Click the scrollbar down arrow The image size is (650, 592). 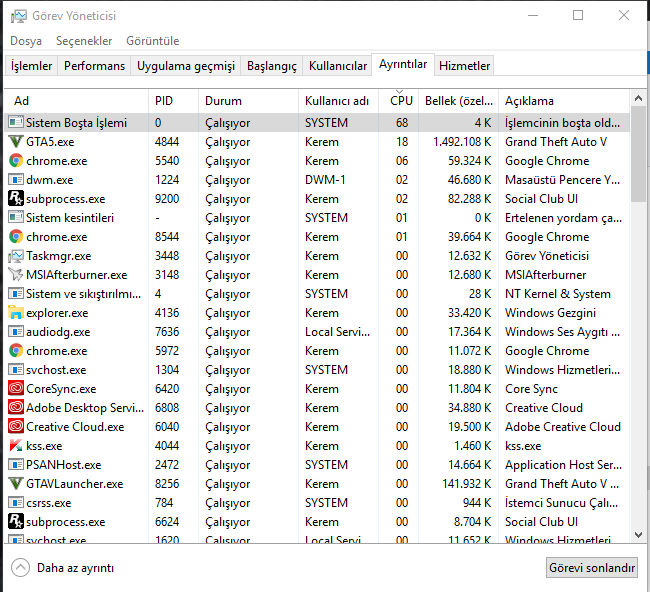[638, 535]
